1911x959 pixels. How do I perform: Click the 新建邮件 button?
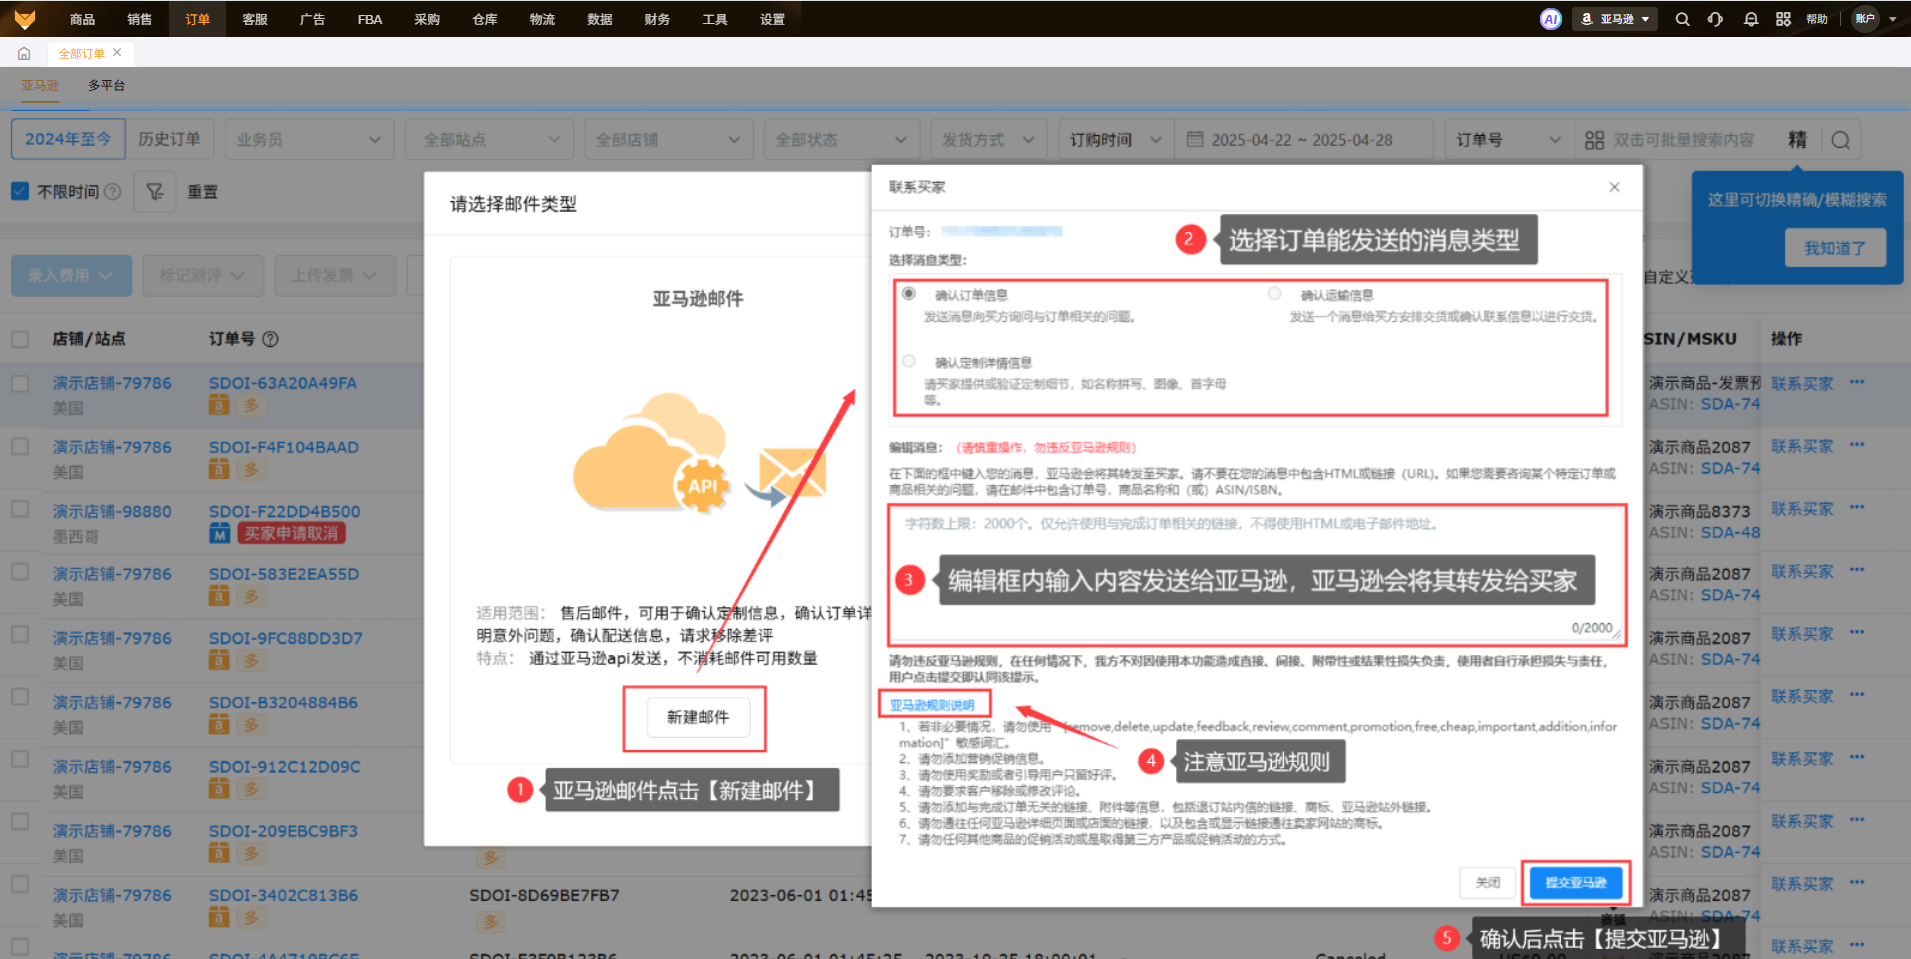tap(698, 717)
